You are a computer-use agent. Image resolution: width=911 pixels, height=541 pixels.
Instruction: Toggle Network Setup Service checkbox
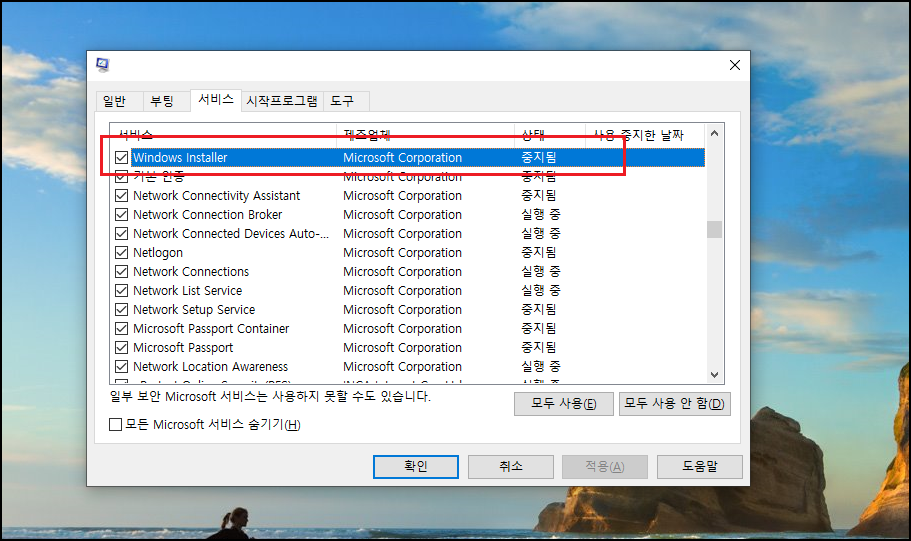click(121, 309)
